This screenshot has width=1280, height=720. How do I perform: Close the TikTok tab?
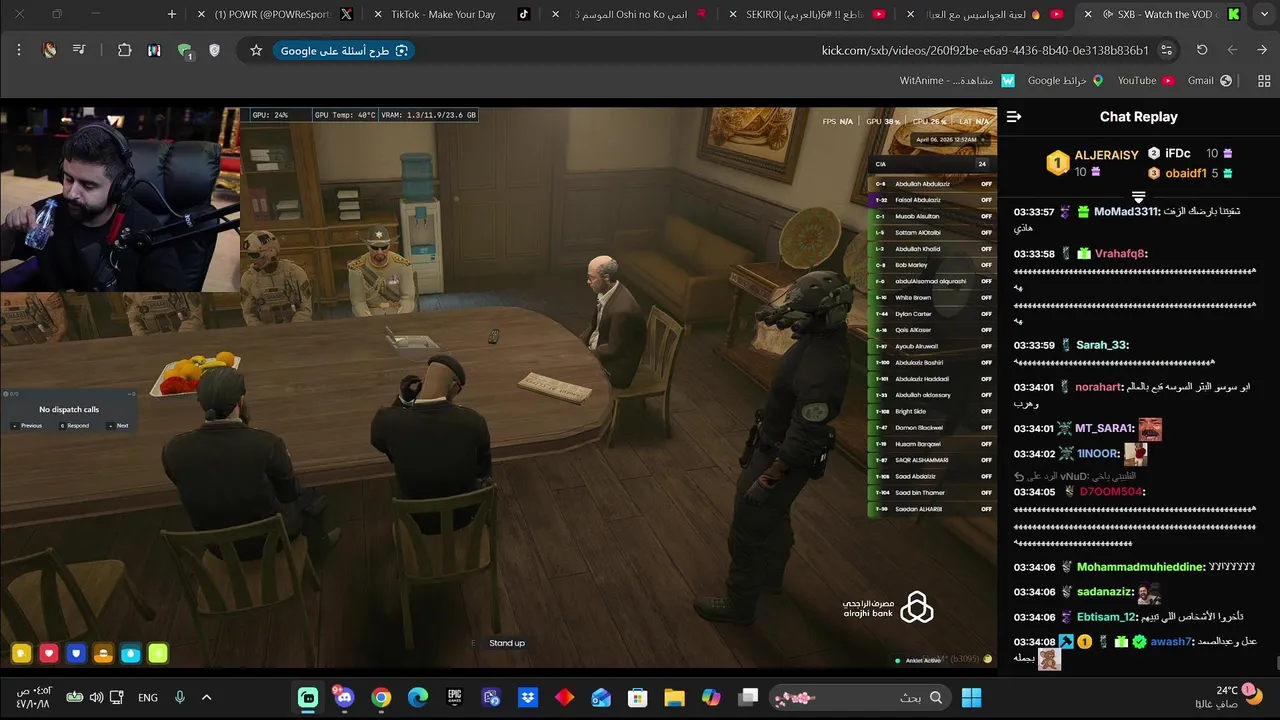377,14
